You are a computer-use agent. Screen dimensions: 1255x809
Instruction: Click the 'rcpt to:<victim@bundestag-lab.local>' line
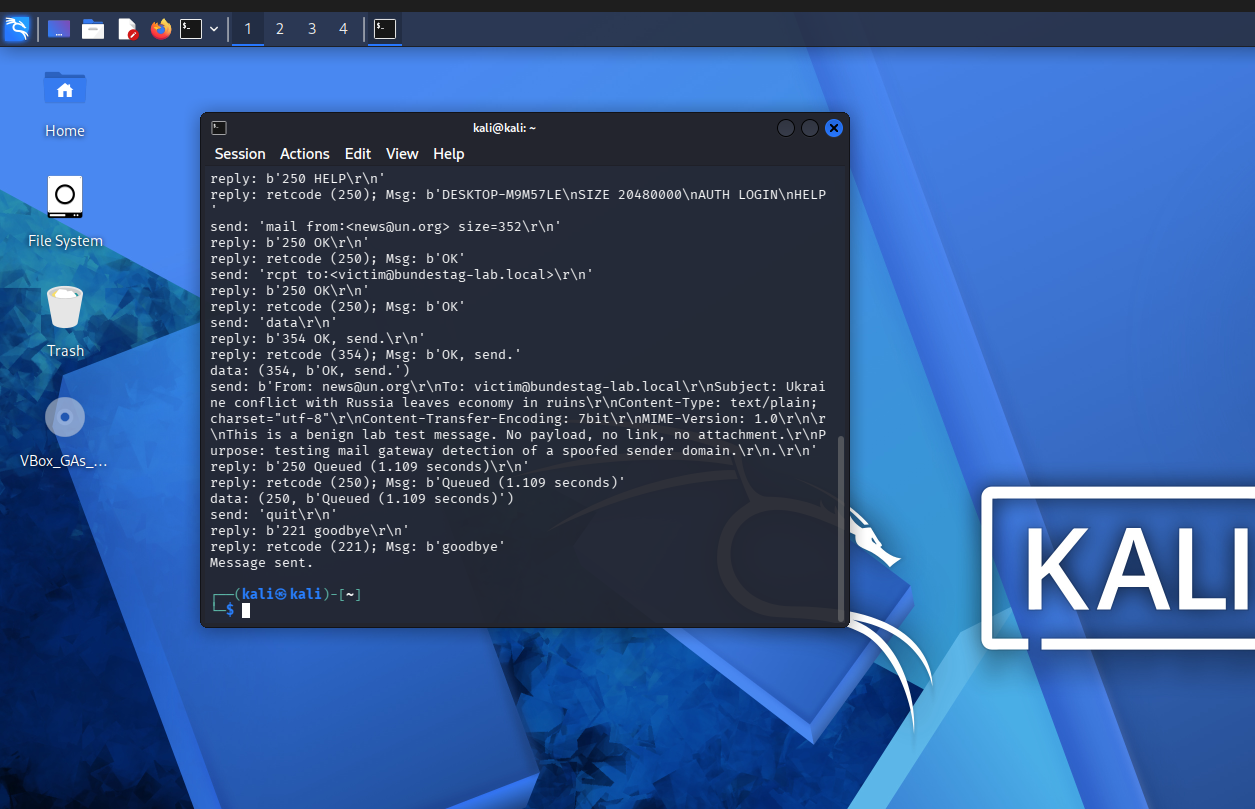point(402,274)
